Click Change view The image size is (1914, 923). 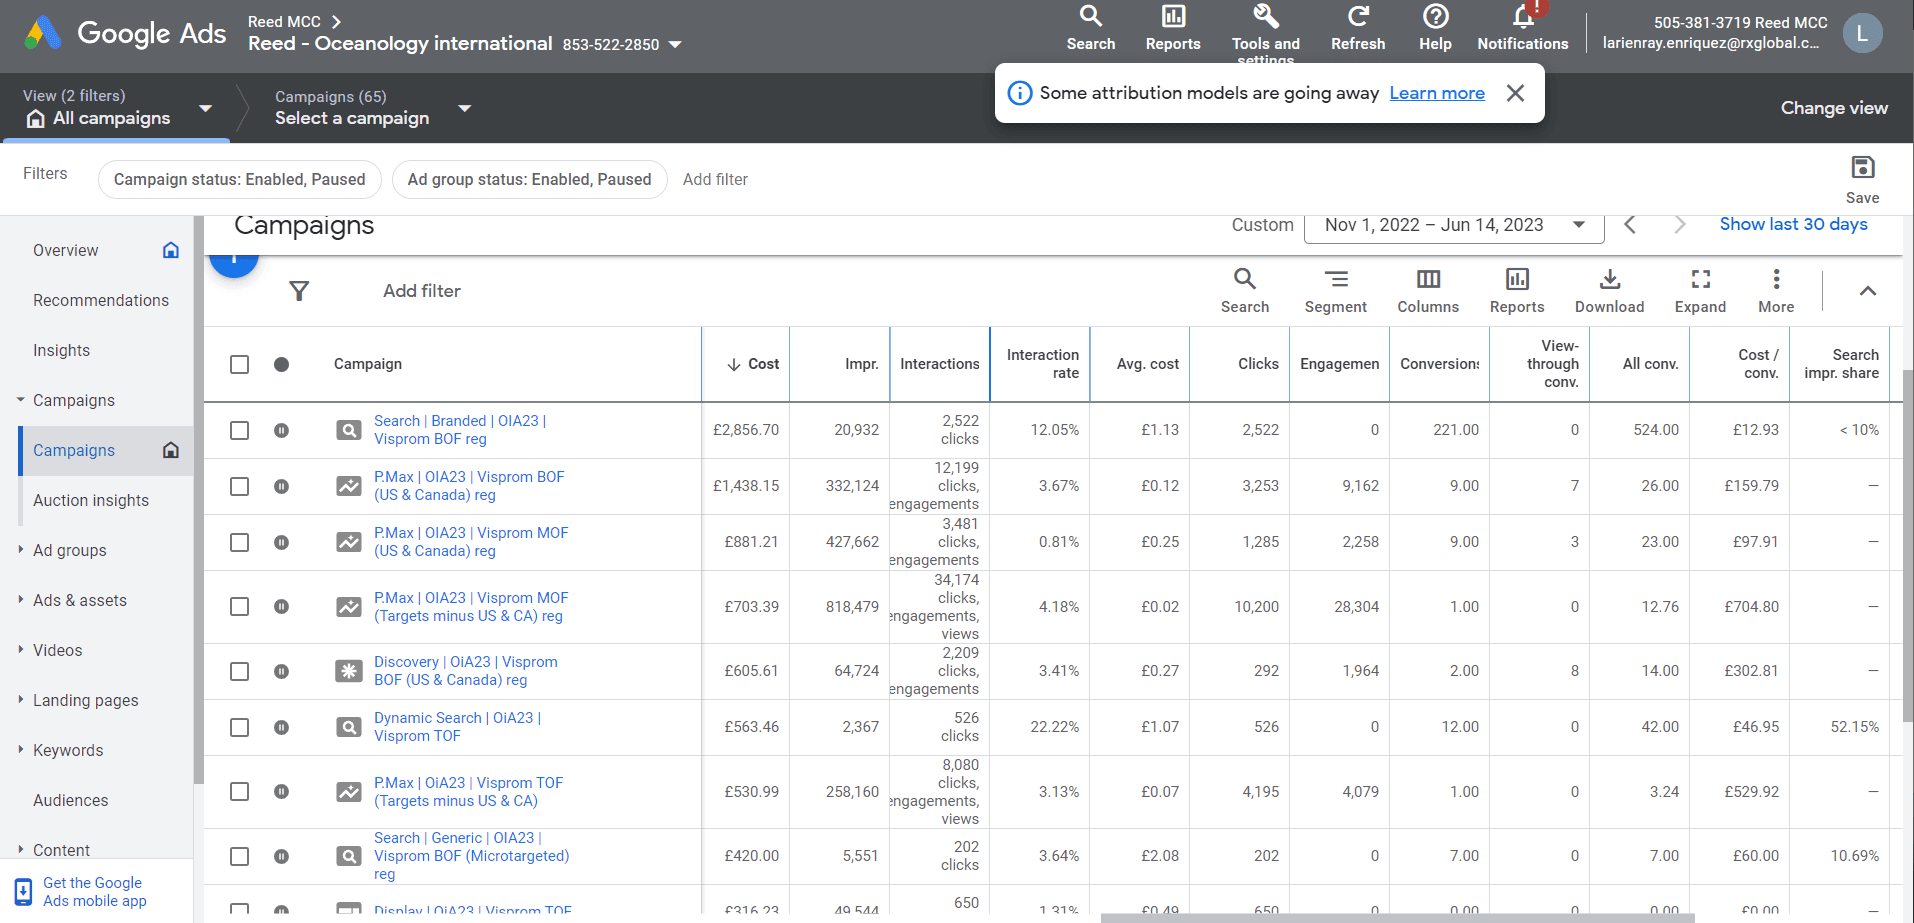point(1834,108)
